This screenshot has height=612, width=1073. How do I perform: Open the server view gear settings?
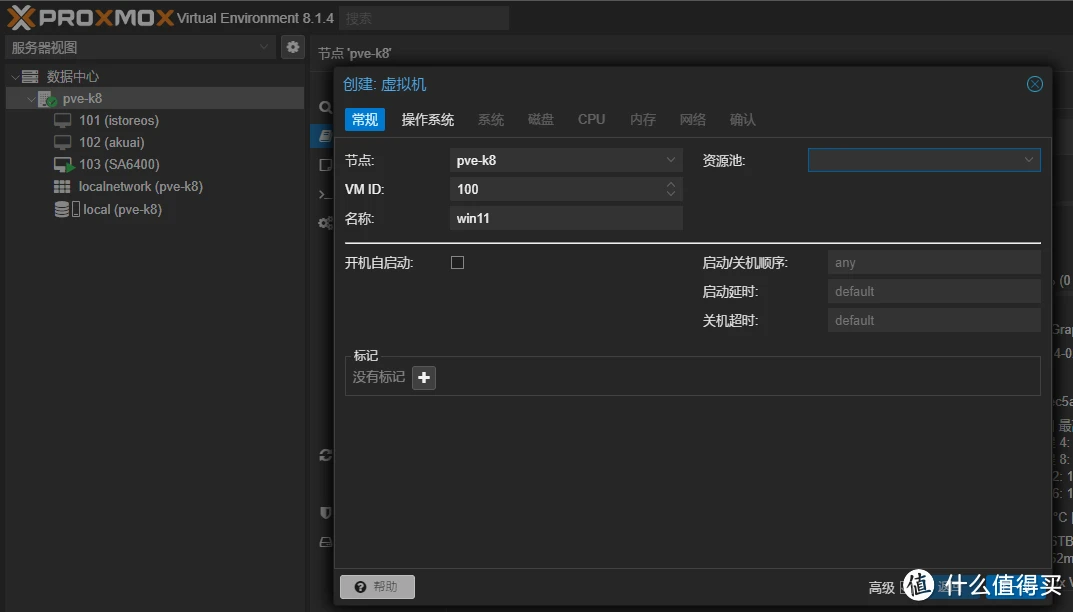[x=292, y=47]
